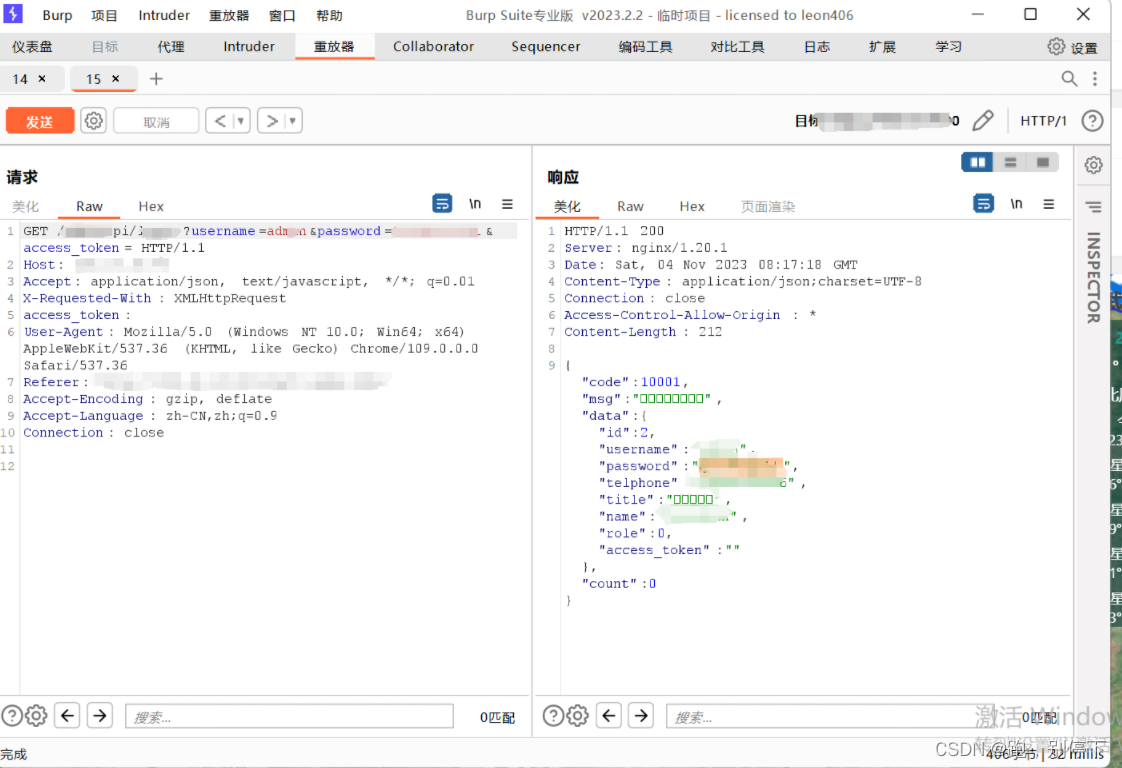
Task: Open response search help icon
Action: [553, 715]
